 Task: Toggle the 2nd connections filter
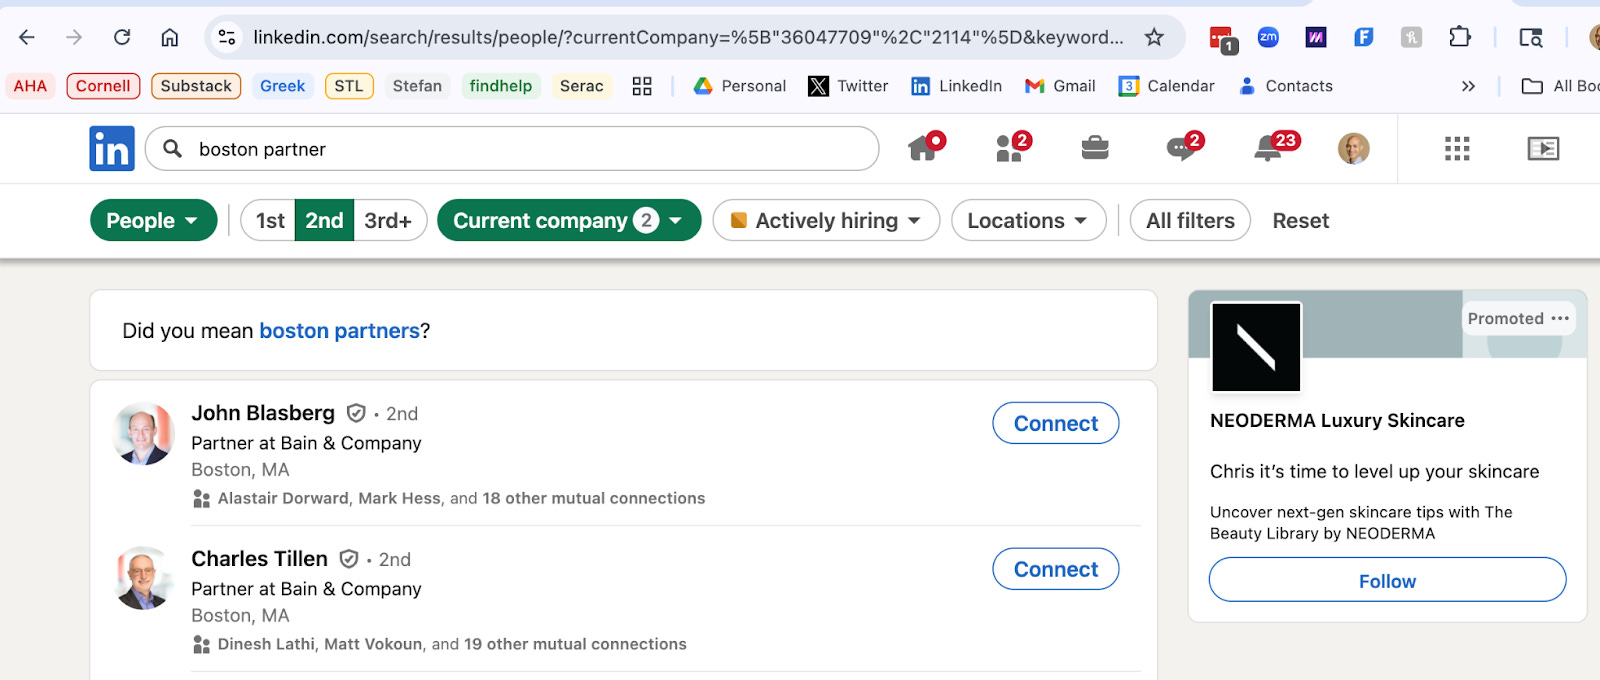click(x=324, y=221)
